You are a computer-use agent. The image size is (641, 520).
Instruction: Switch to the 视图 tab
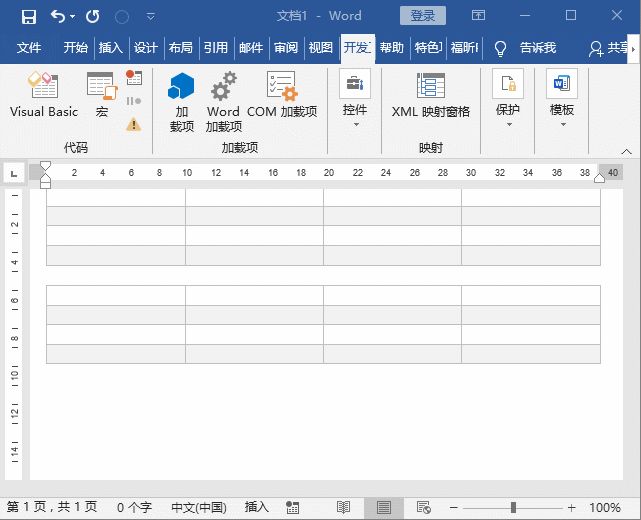[321, 48]
